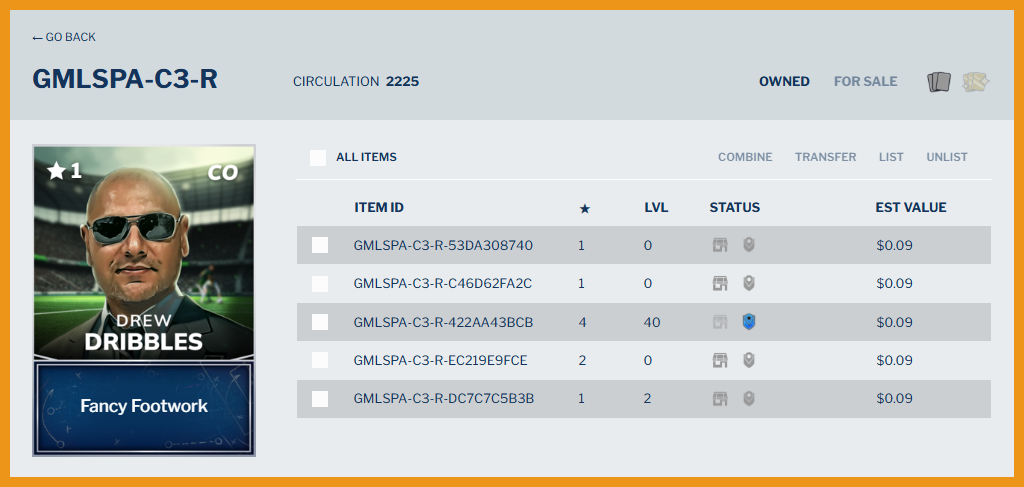Switch to the Owned tab

[784, 82]
